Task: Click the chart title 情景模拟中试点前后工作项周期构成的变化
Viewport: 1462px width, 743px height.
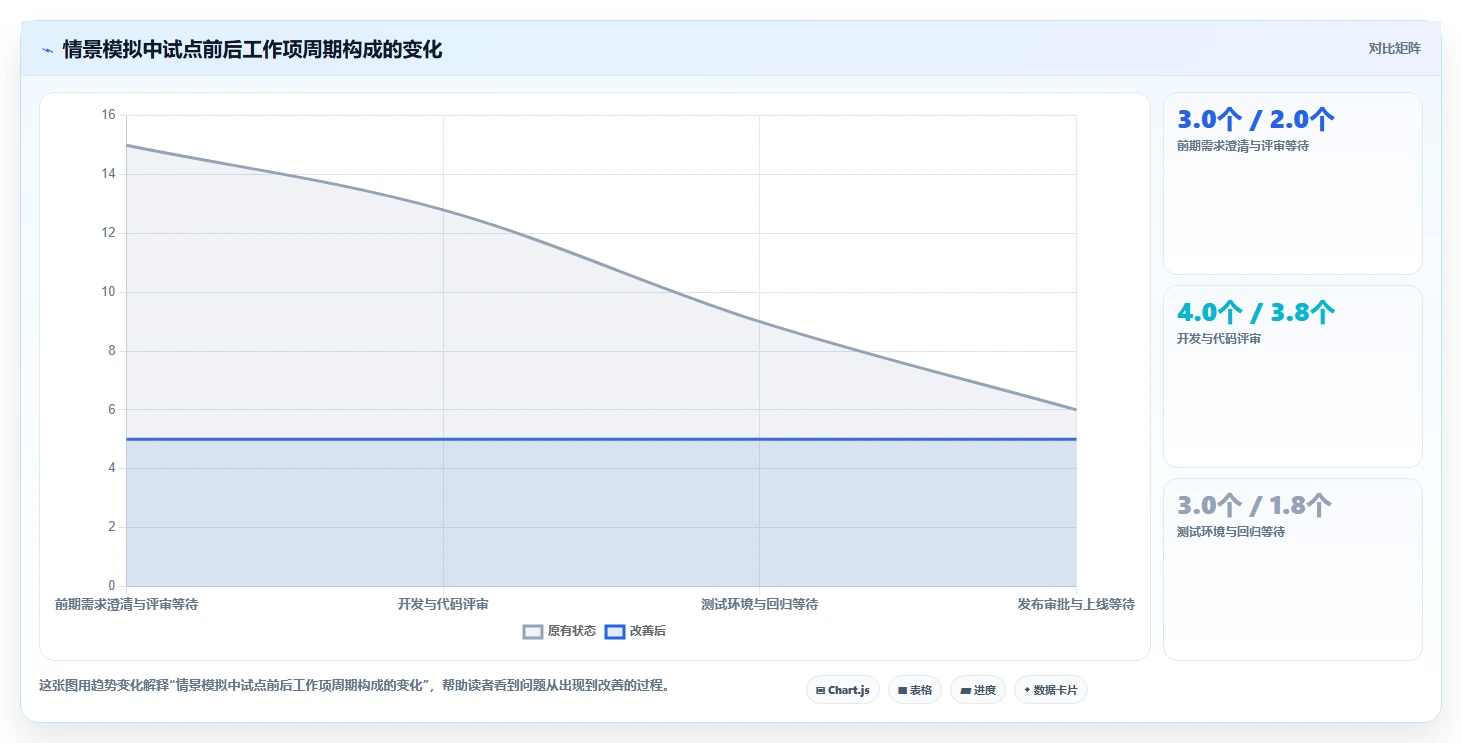Action: (x=252, y=49)
